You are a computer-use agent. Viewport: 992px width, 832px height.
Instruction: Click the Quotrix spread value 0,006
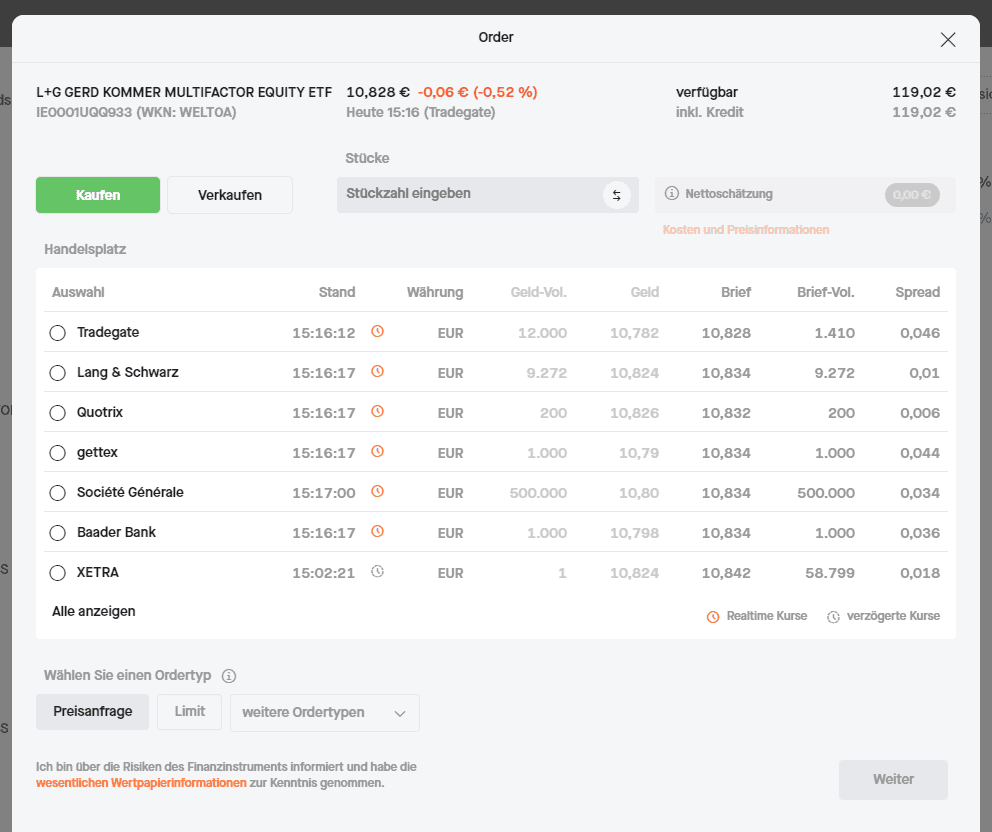click(920, 413)
